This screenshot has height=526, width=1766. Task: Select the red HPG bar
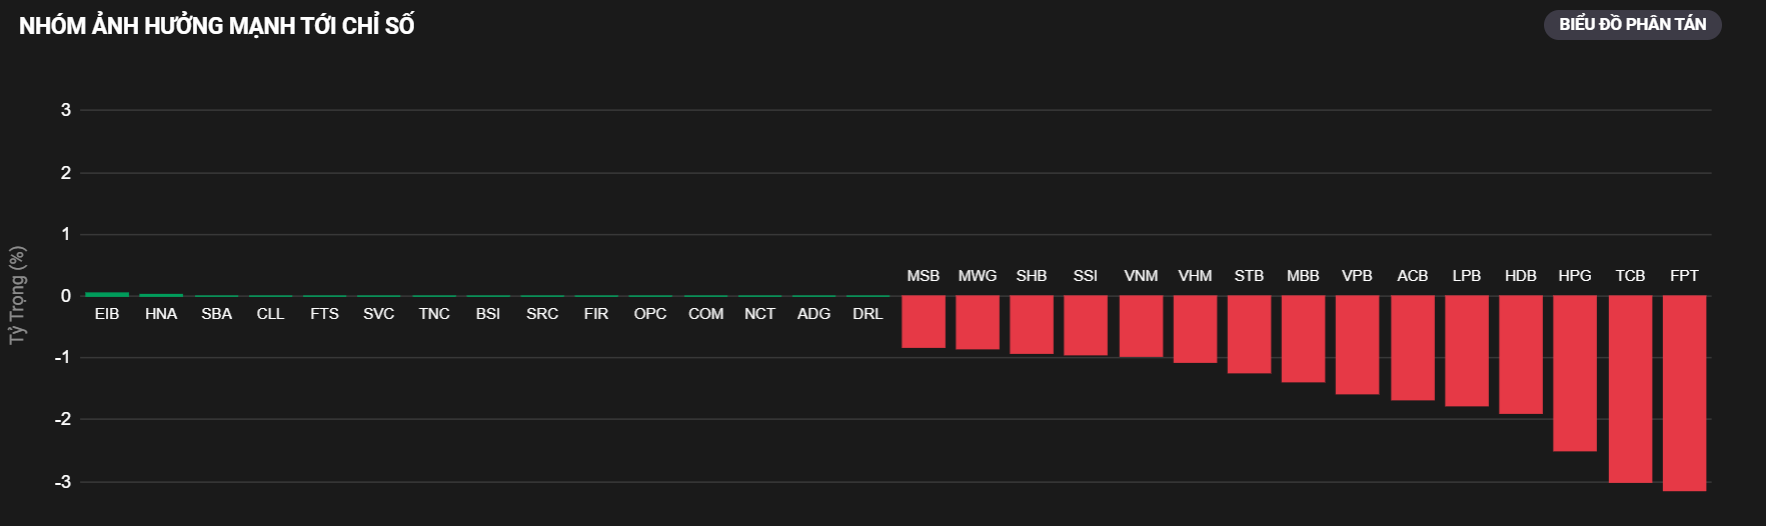[x=1575, y=374]
